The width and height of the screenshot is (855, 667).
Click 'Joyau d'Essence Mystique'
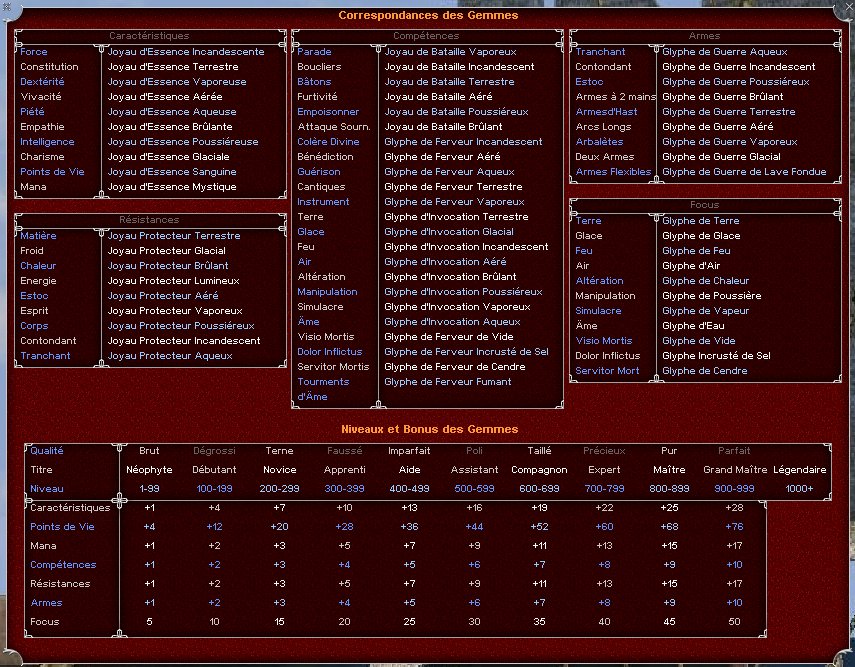(172, 187)
